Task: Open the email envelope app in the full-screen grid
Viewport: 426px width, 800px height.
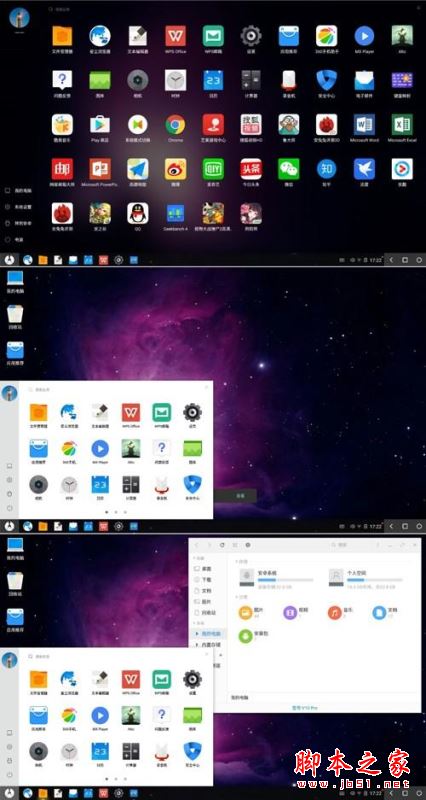Action: pyautogui.click(x=364, y=81)
